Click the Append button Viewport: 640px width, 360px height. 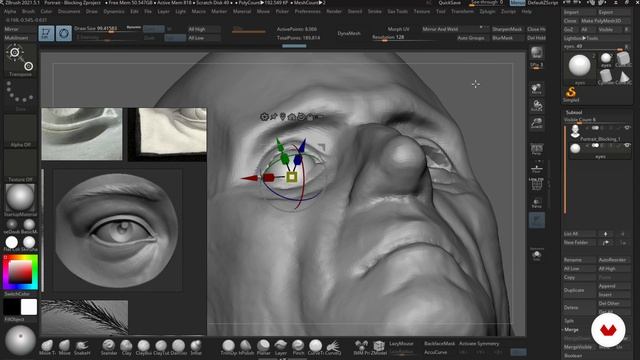click(x=614, y=286)
